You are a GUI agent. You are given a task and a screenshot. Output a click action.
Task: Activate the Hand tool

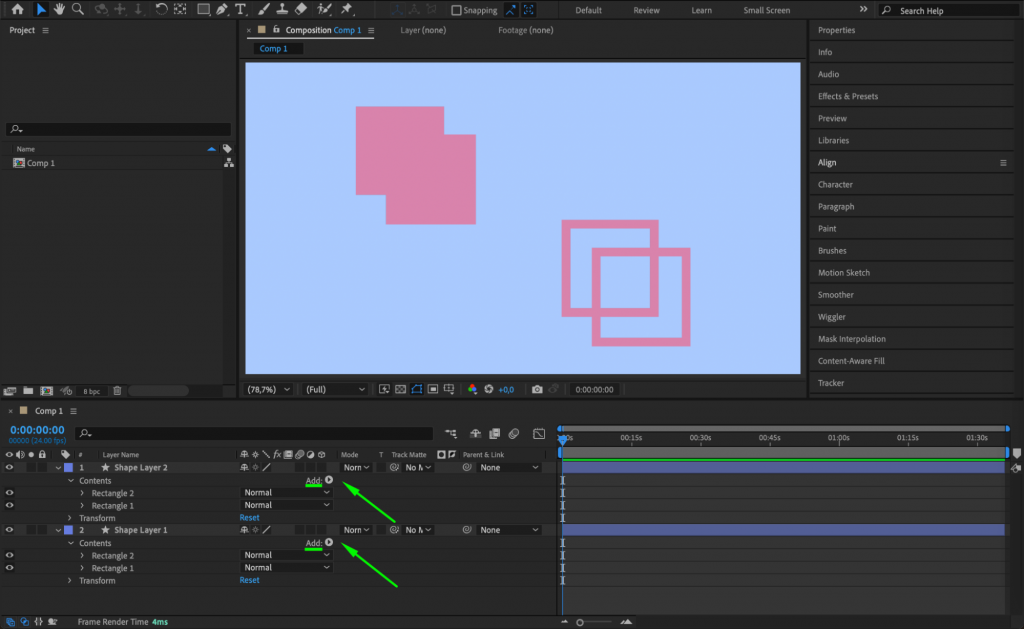click(60, 10)
